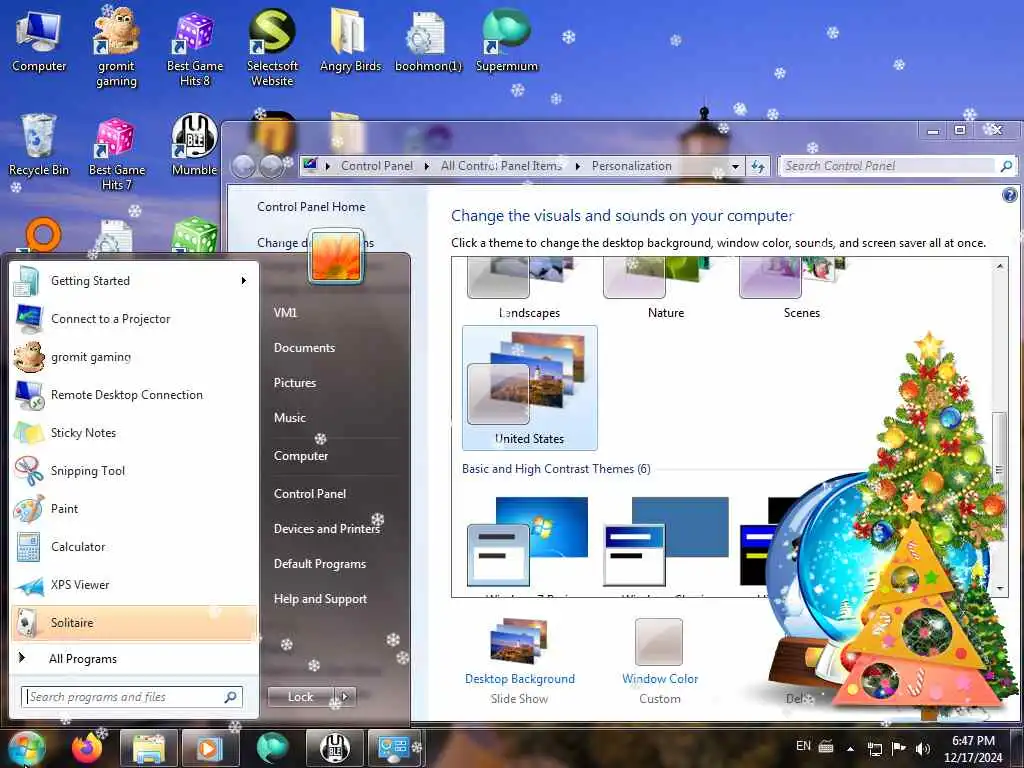
Task: Open Best Game Hits 8 desktop shortcut
Action: point(195,47)
